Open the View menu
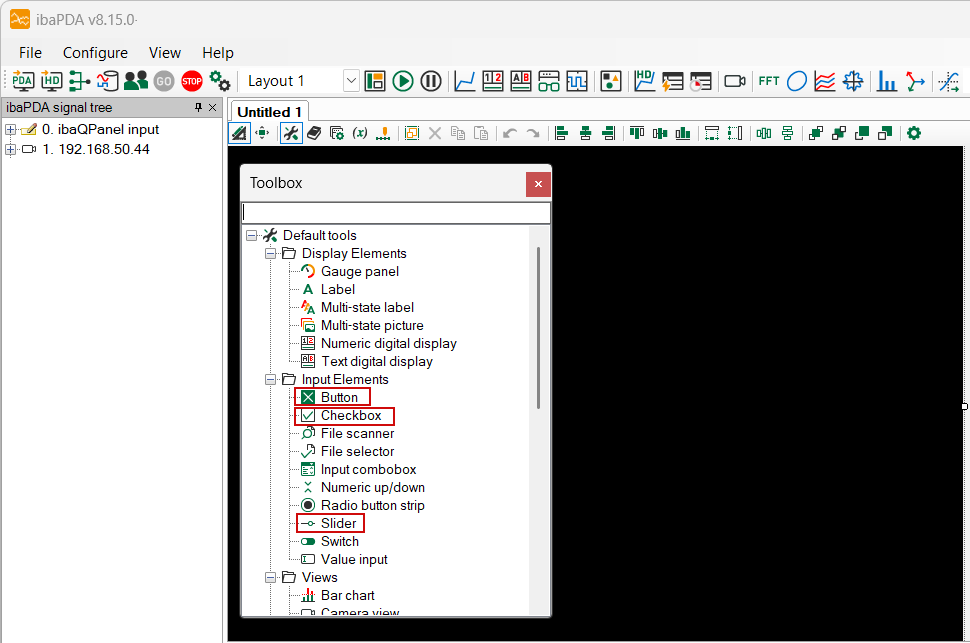970x643 pixels. (165, 53)
